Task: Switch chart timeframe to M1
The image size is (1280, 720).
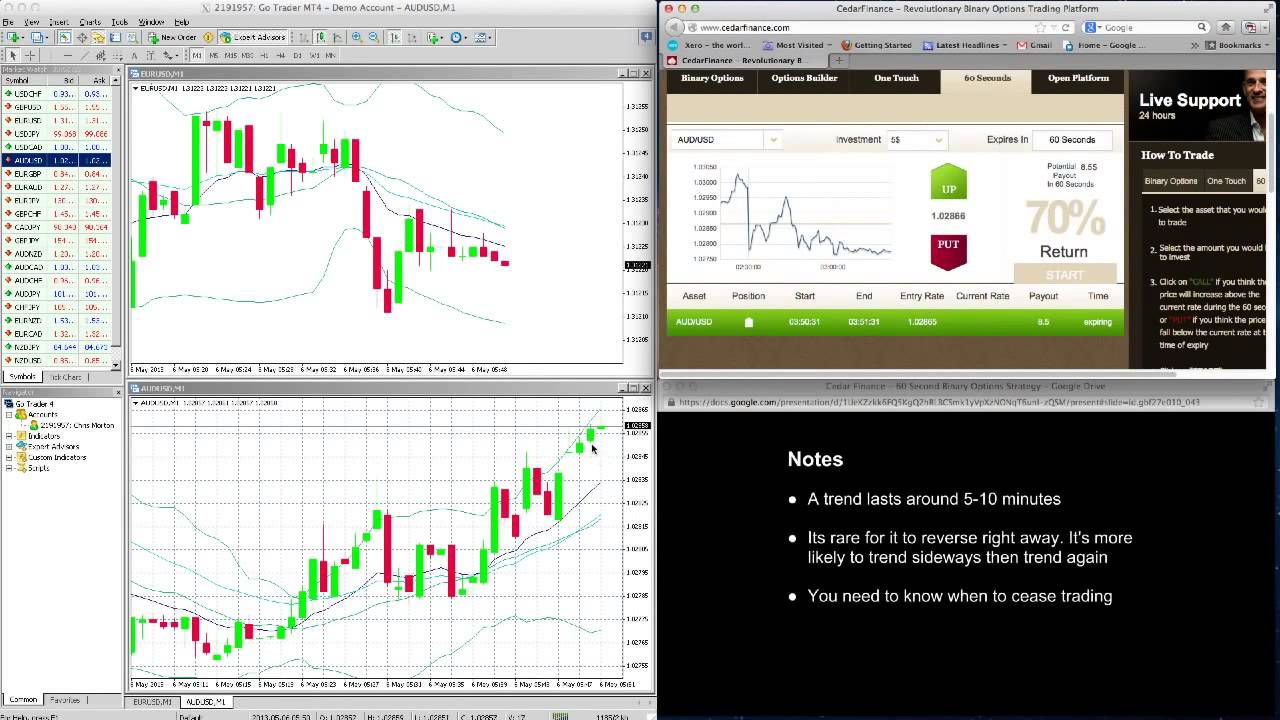Action: pyautogui.click(x=197, y=55)
